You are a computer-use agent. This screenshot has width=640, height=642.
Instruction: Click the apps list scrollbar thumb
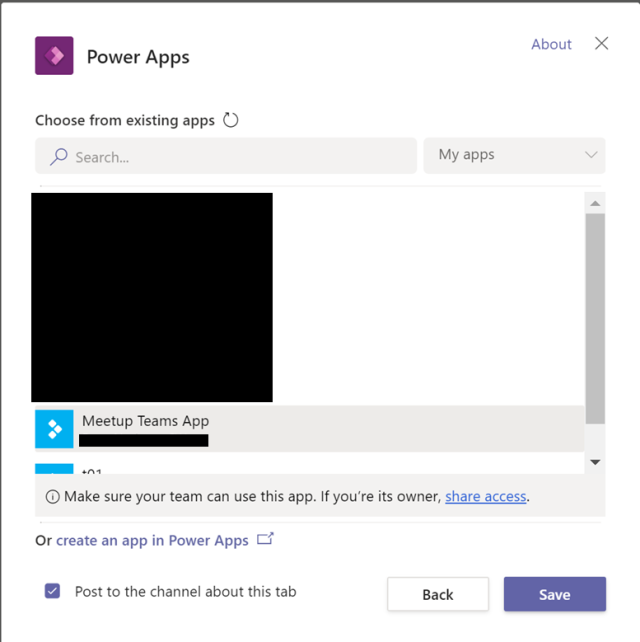595,319
